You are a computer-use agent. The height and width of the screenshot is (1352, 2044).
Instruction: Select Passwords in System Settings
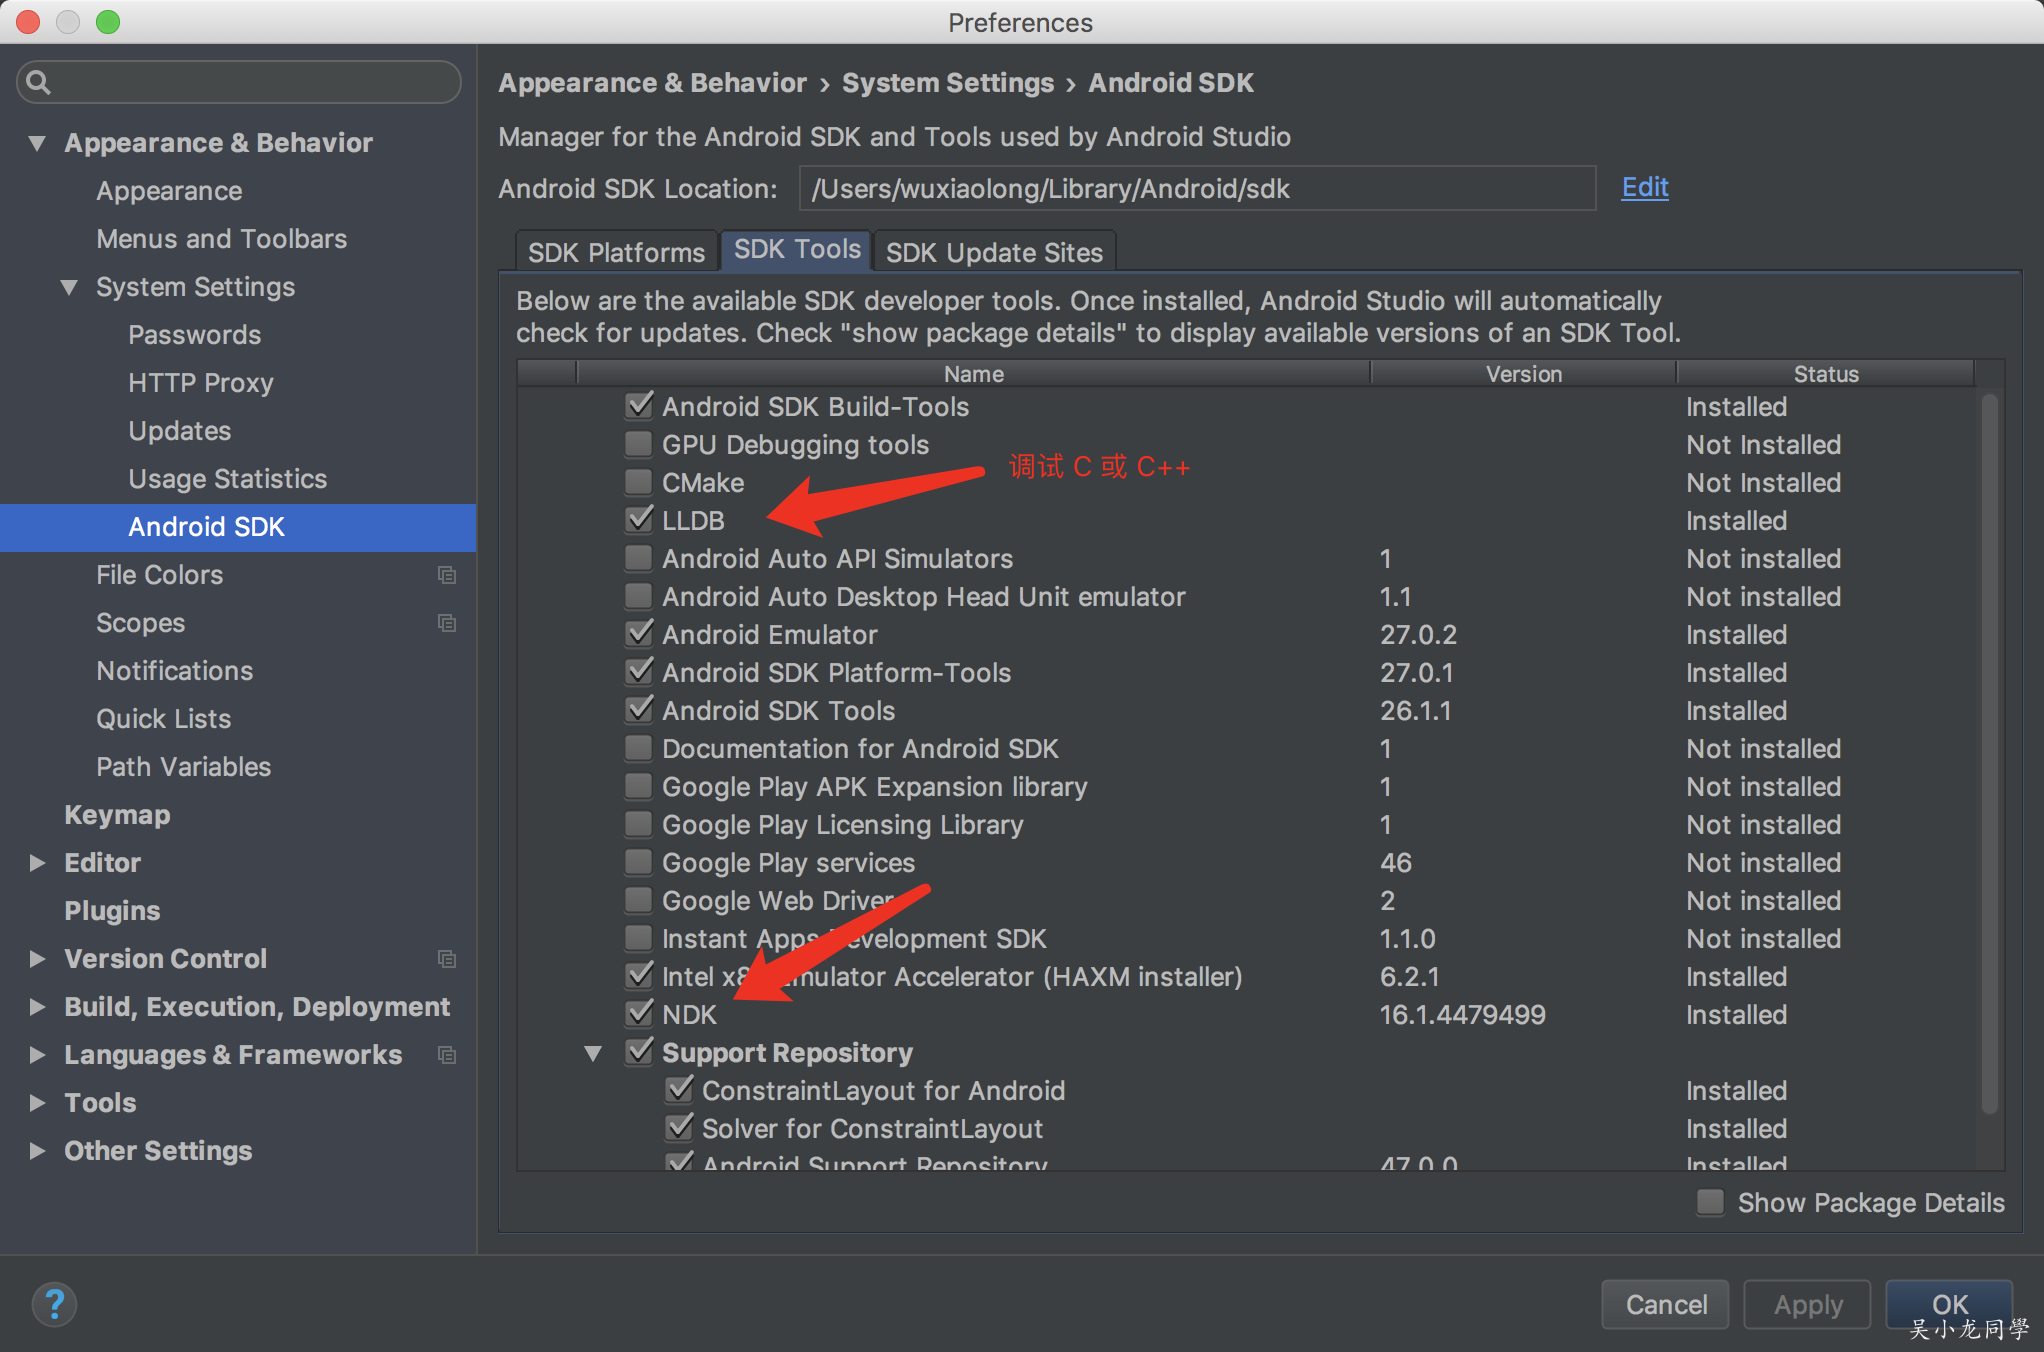[x=194, y=335]
